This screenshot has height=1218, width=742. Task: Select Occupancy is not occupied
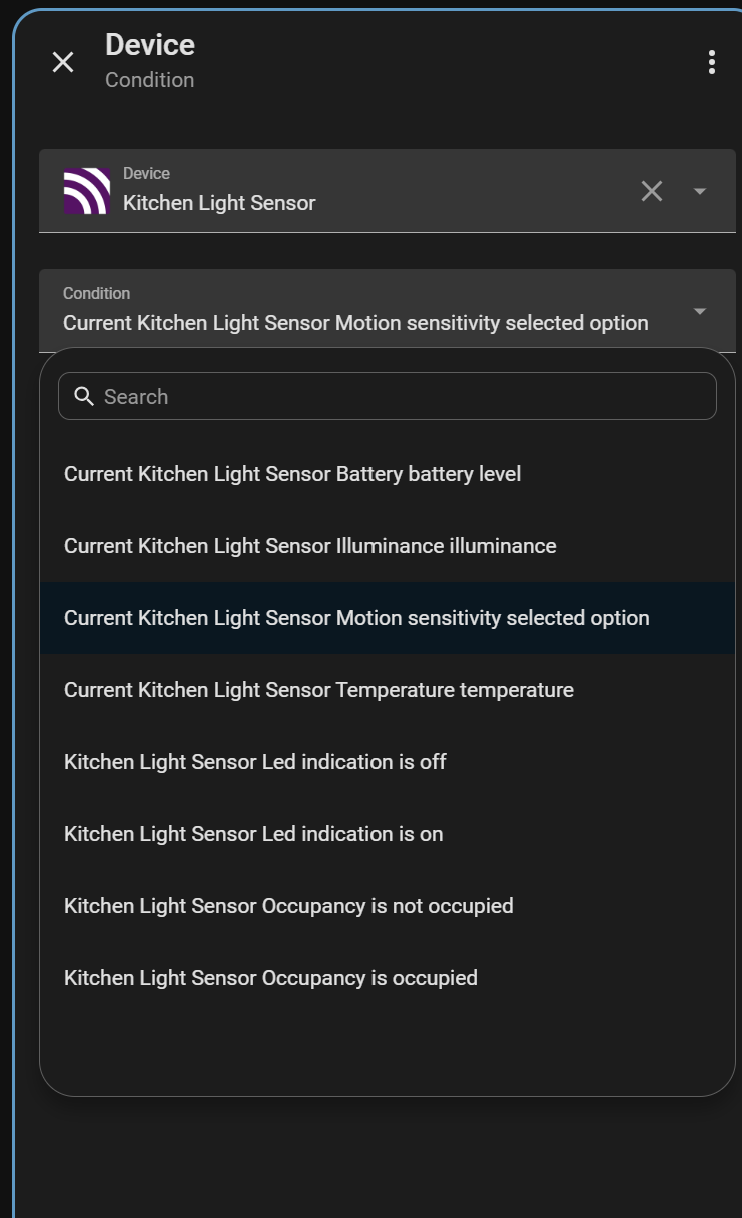pos(387,906)
